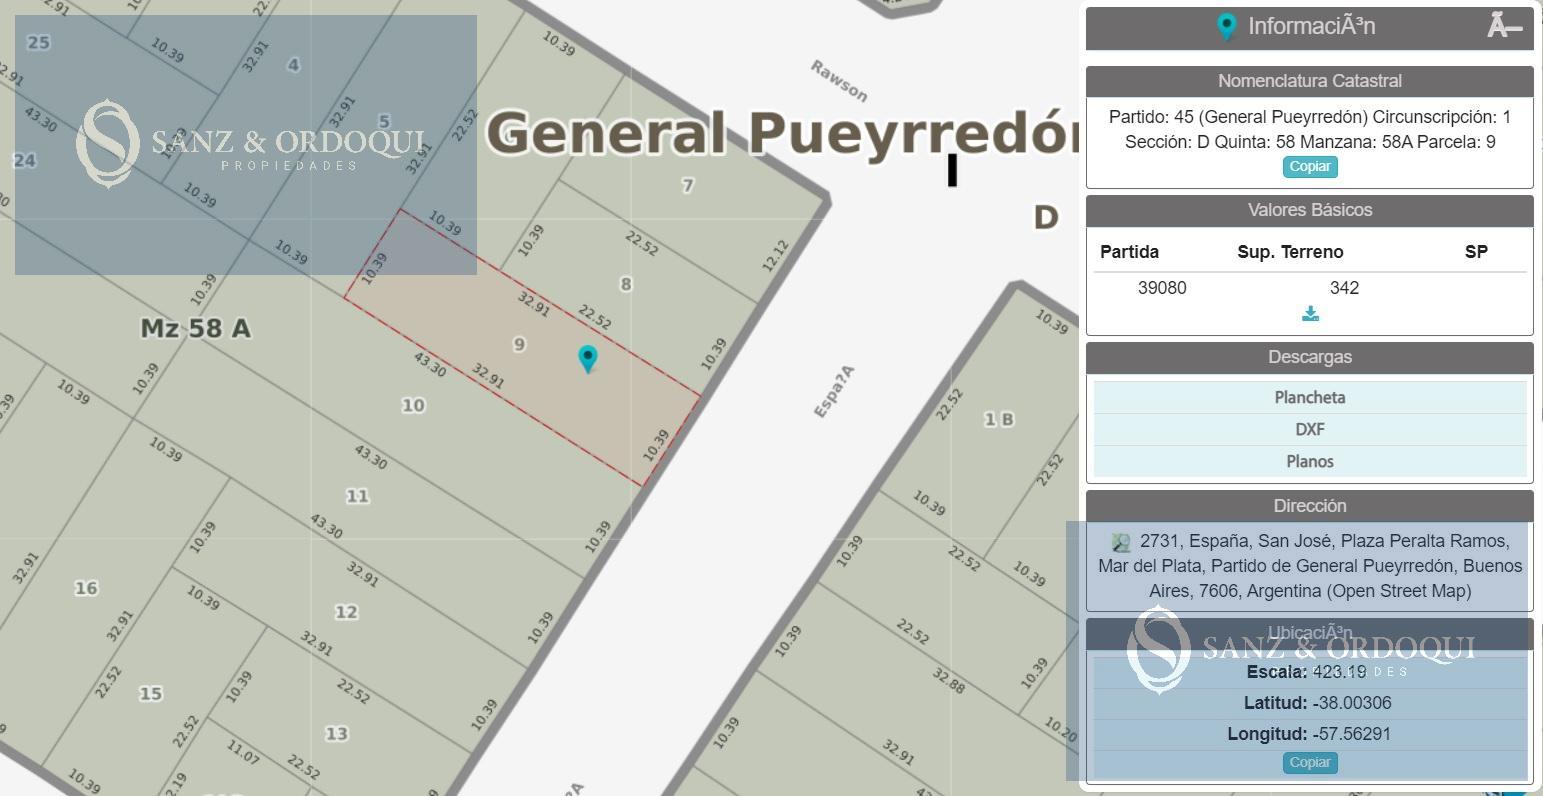Collapse the Nomenclatura Catastral section header
Viewport: 1543px width, 796px height.
[x=1310, y=81]
